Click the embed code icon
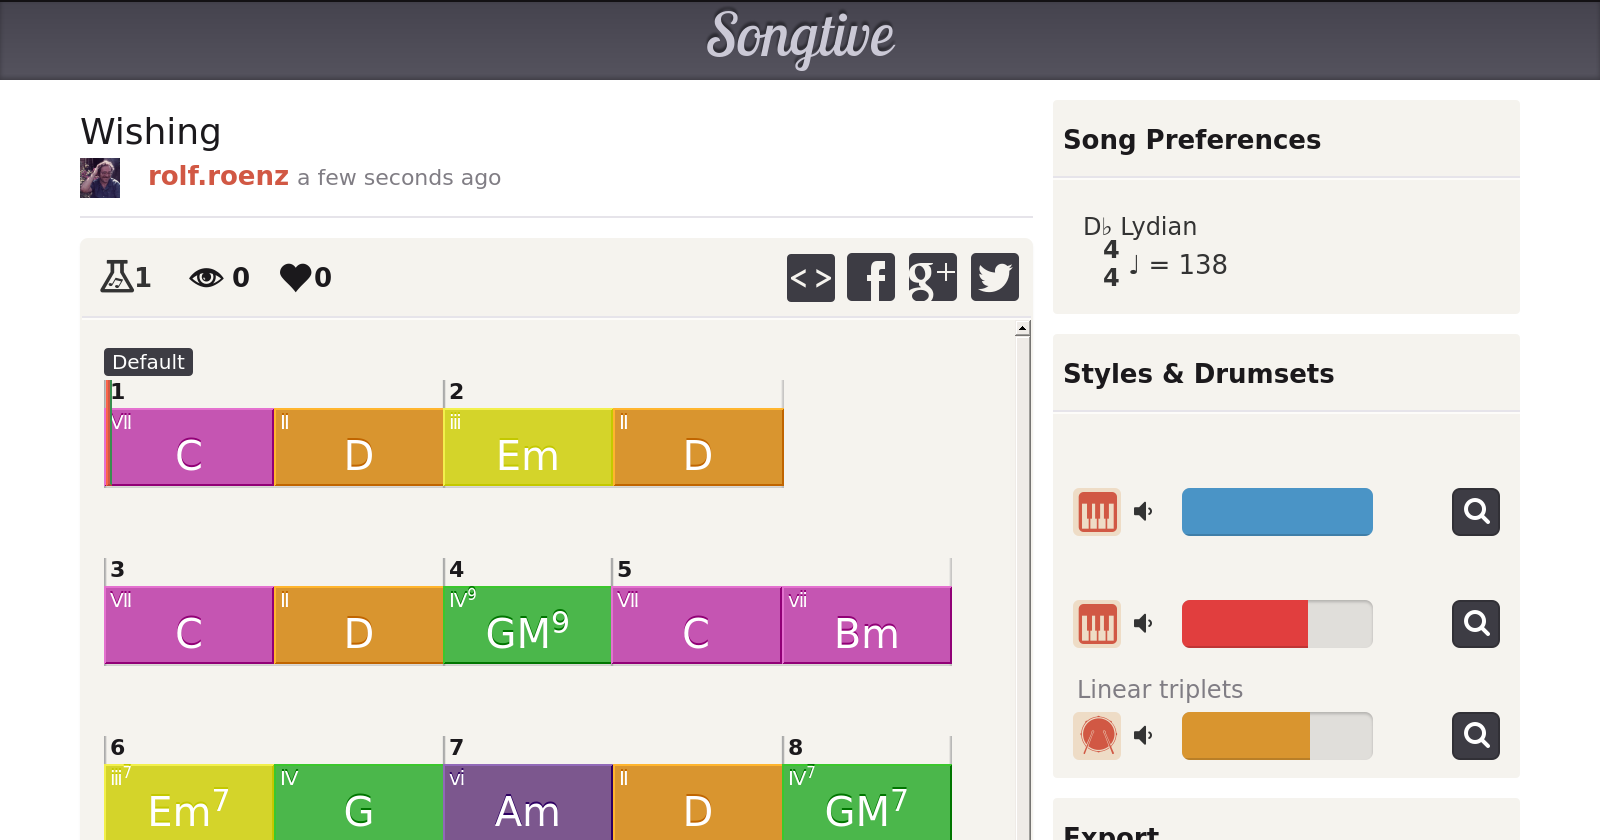Screen dimensions: 1600x840 tap(810, 277)
